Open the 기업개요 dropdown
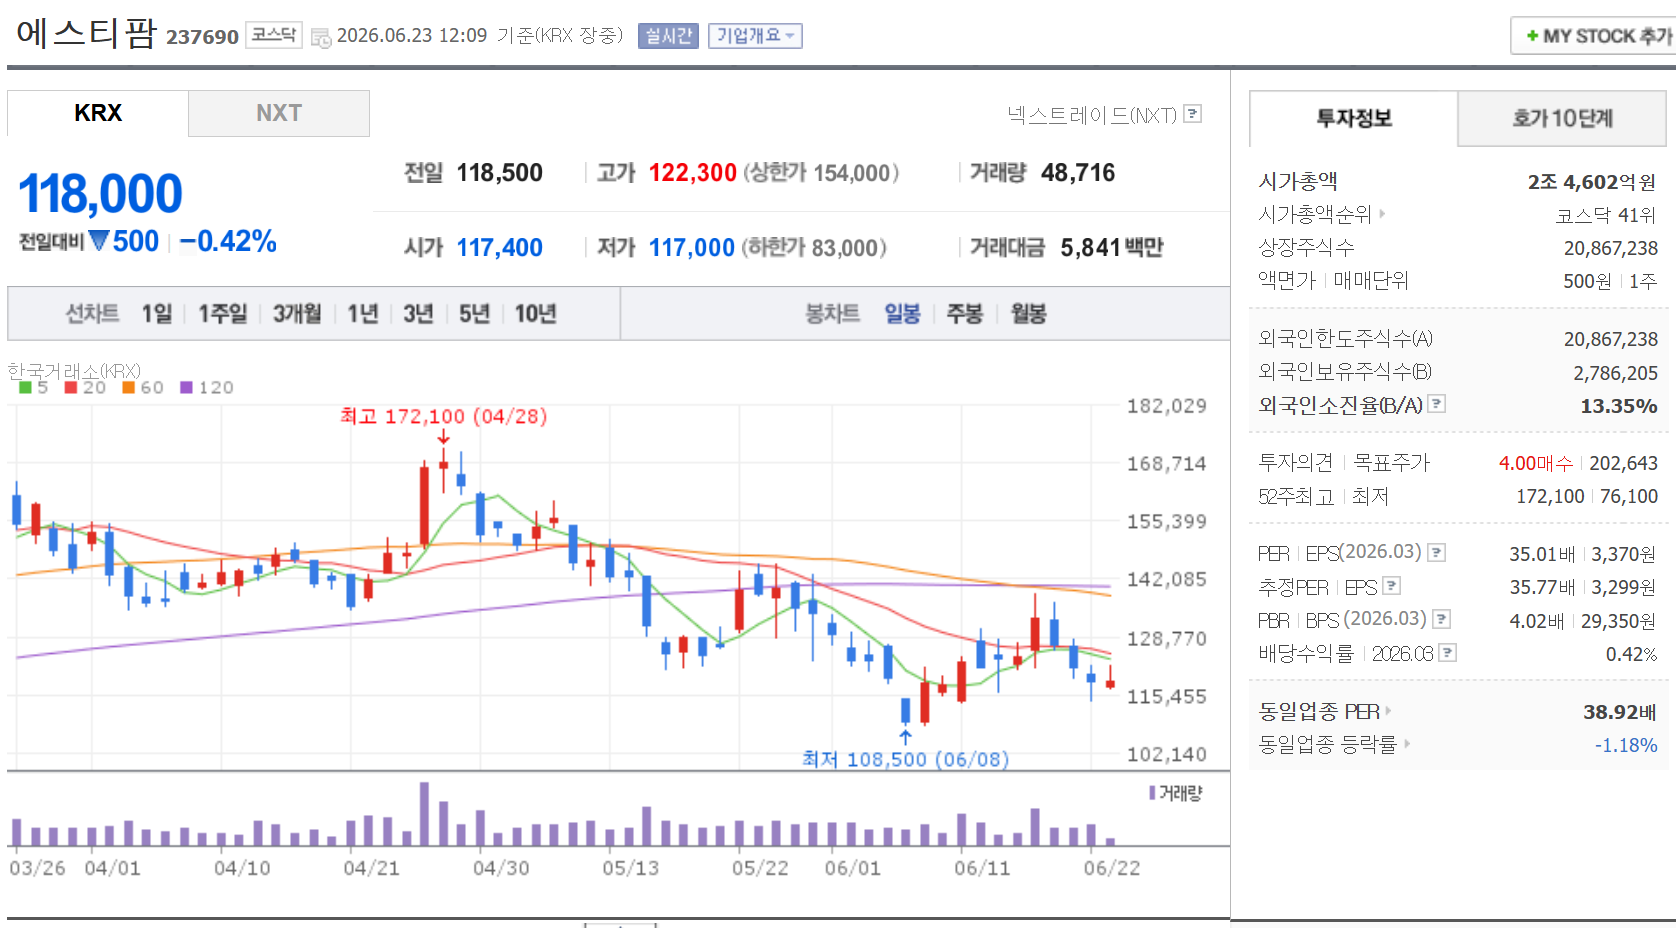The width and height of the screenshot is (1676, 928). click(x=755, y=36)
